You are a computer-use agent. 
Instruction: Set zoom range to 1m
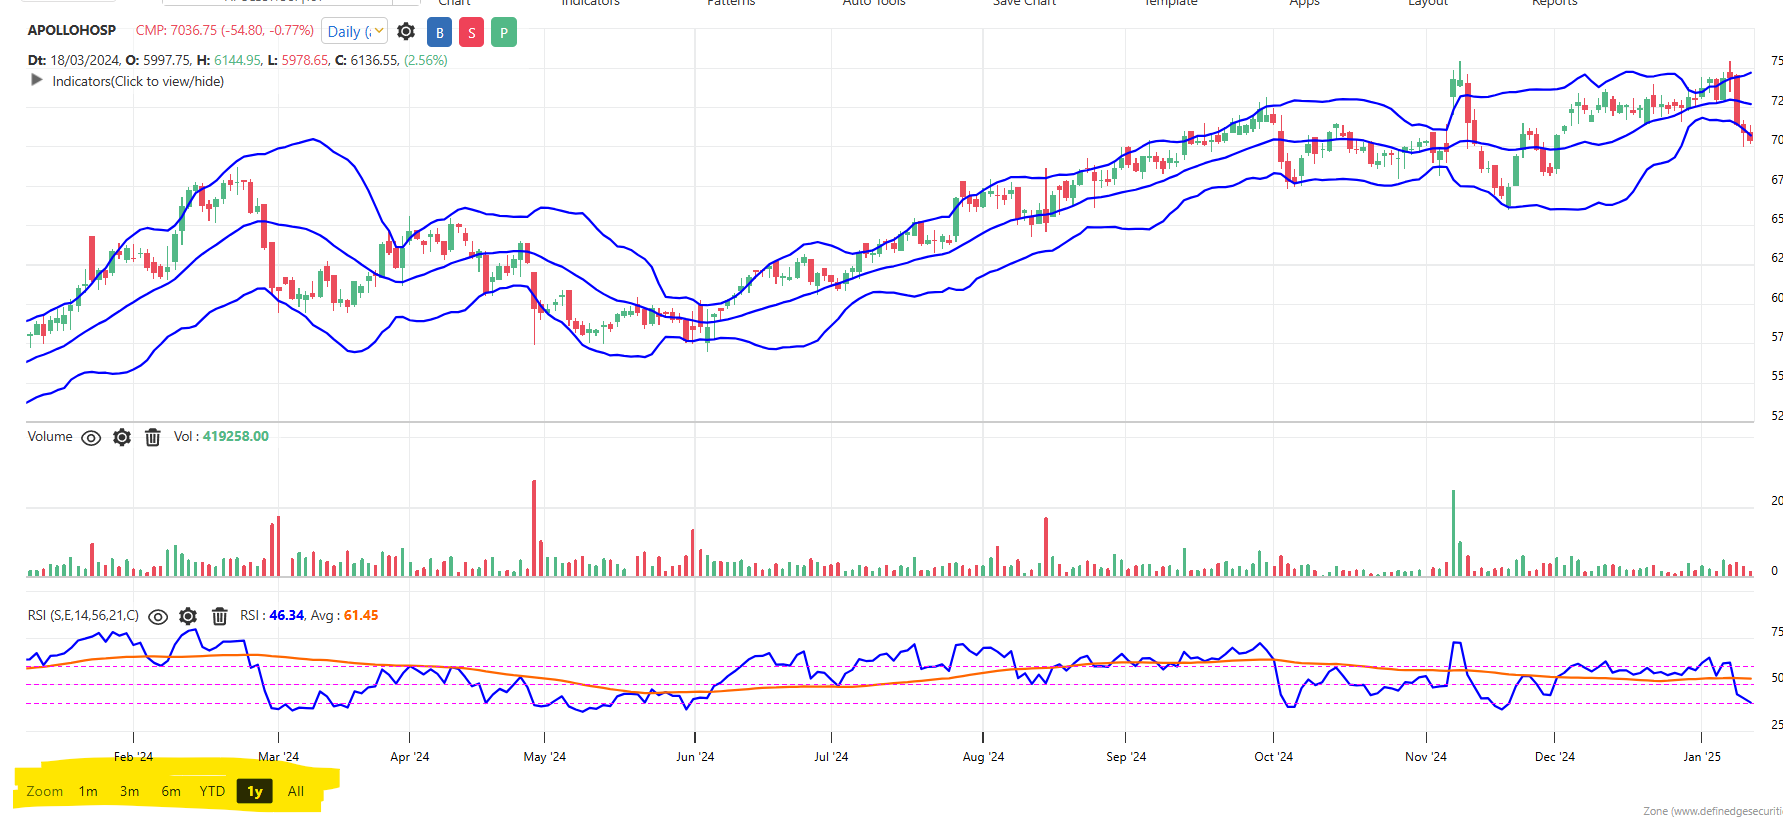point(89,791)
